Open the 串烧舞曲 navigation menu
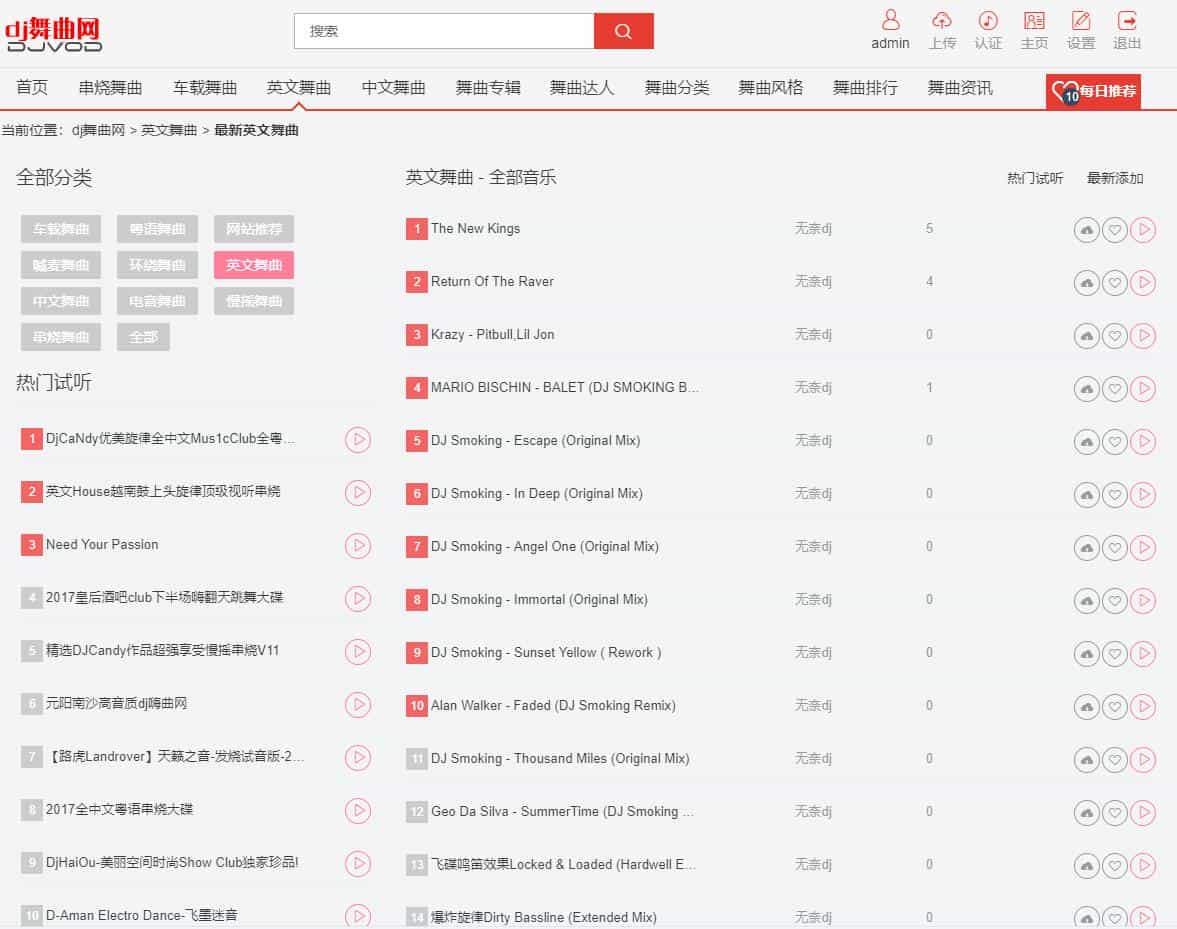This screenshot has height=929, width=1177. click(110, 88)
